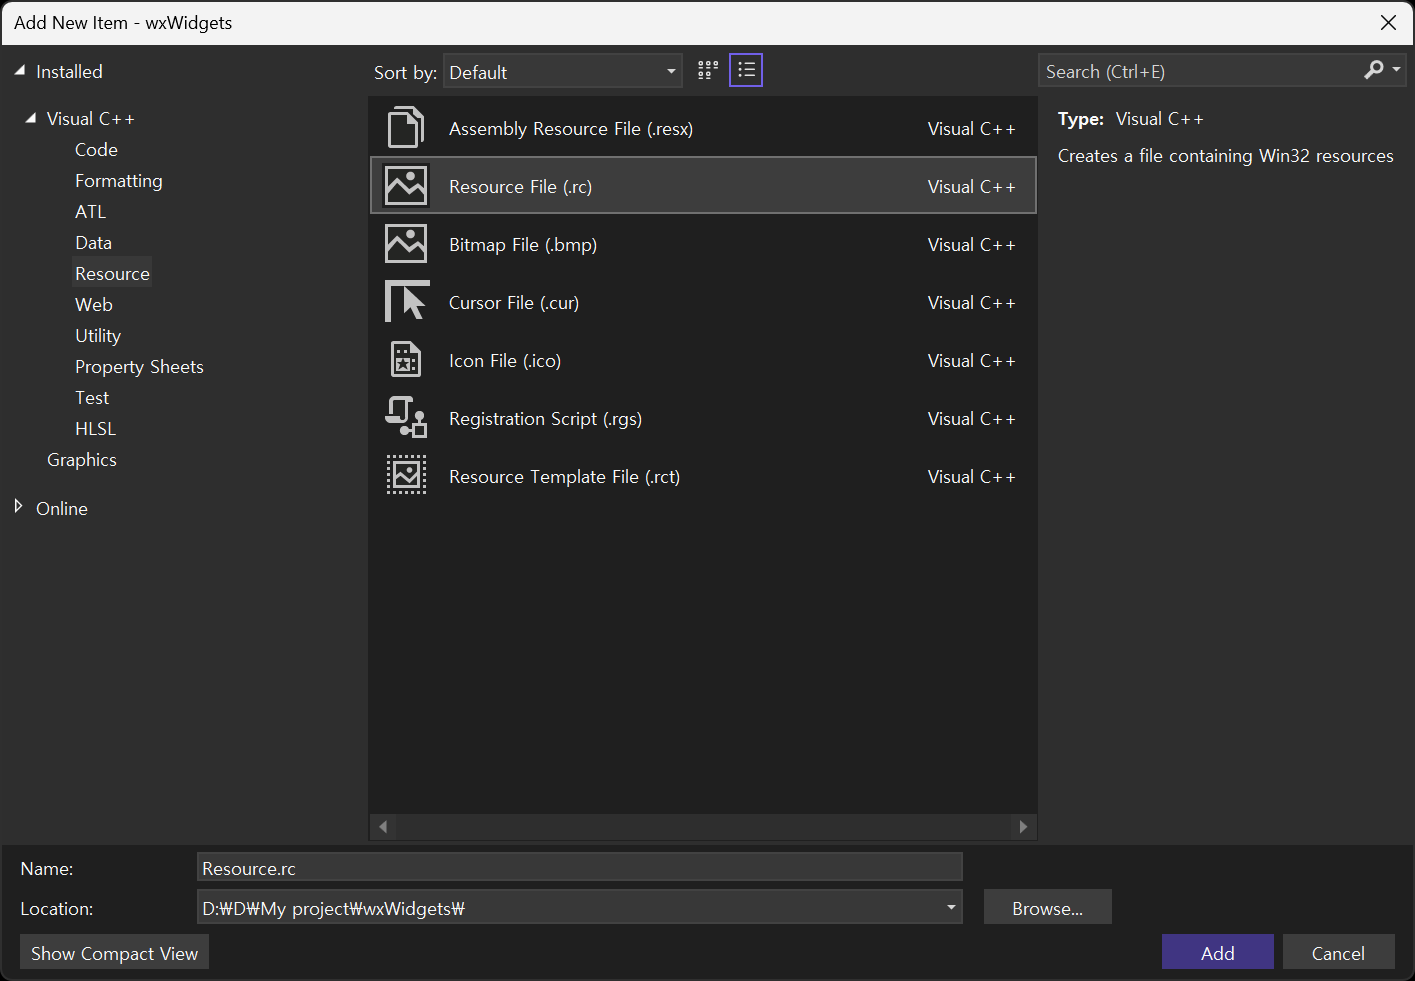Click the Cancel button
This screenshot has width=1415, height=981.
pos(1338,952)
